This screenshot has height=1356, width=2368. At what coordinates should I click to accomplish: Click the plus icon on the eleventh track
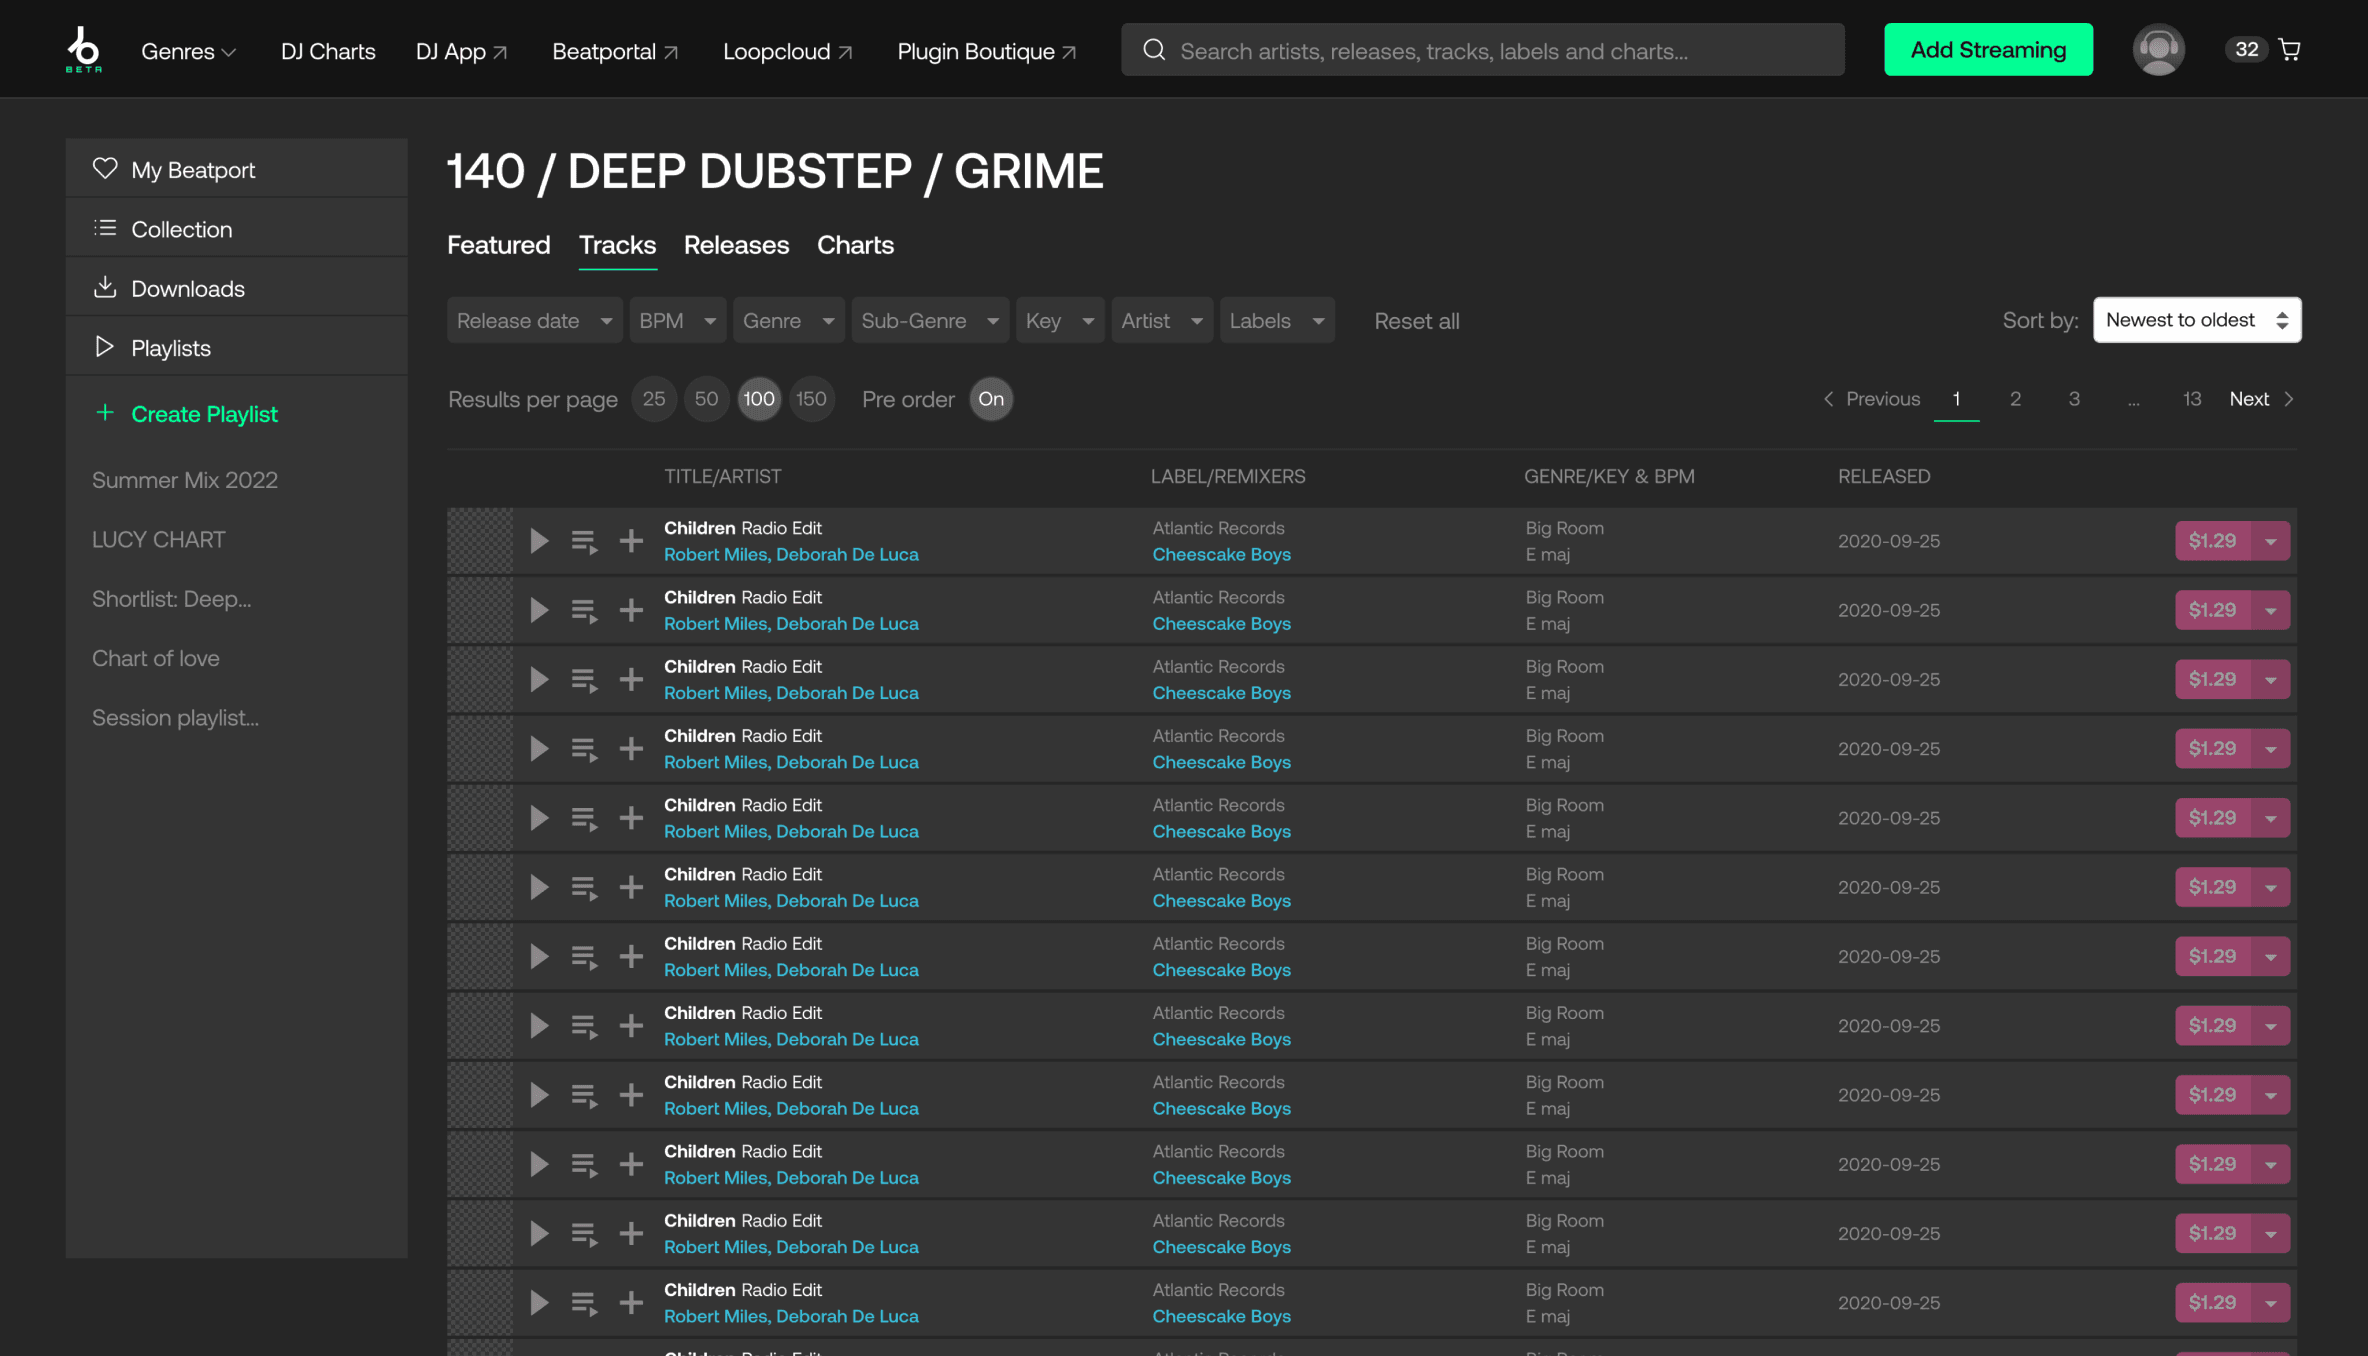(631, 1234)
